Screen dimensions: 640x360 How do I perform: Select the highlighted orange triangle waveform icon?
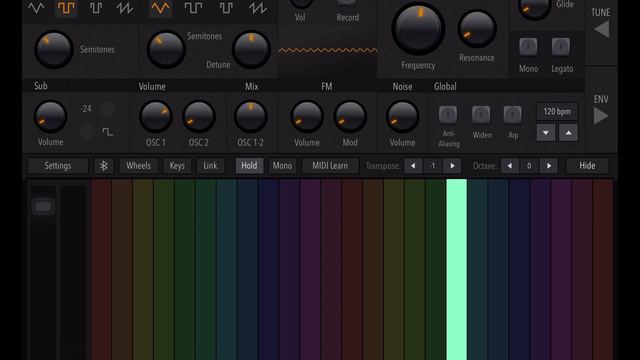click(160, 7)
